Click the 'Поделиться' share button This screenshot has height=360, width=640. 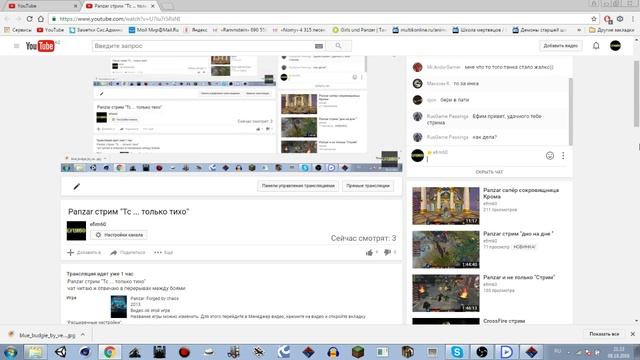pos(128,252)
